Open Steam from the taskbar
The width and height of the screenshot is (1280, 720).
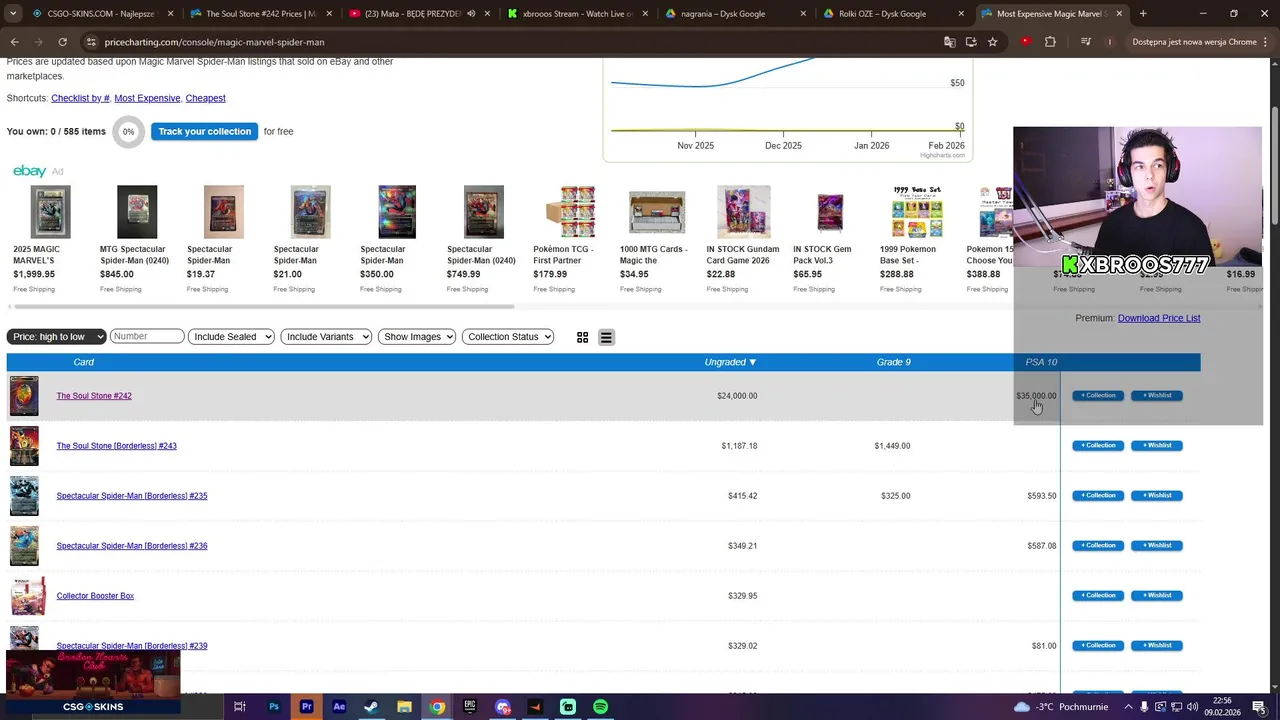tap(371, 707)
